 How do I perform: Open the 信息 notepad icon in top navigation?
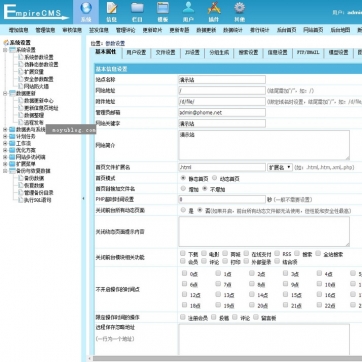click(x=112, y=8)
